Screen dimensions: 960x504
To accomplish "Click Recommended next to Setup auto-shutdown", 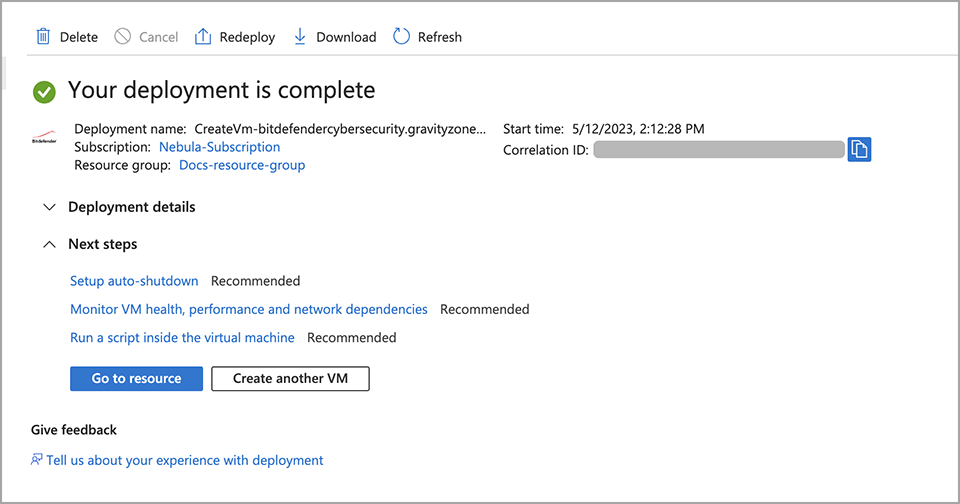I will [x=255, y=281].
